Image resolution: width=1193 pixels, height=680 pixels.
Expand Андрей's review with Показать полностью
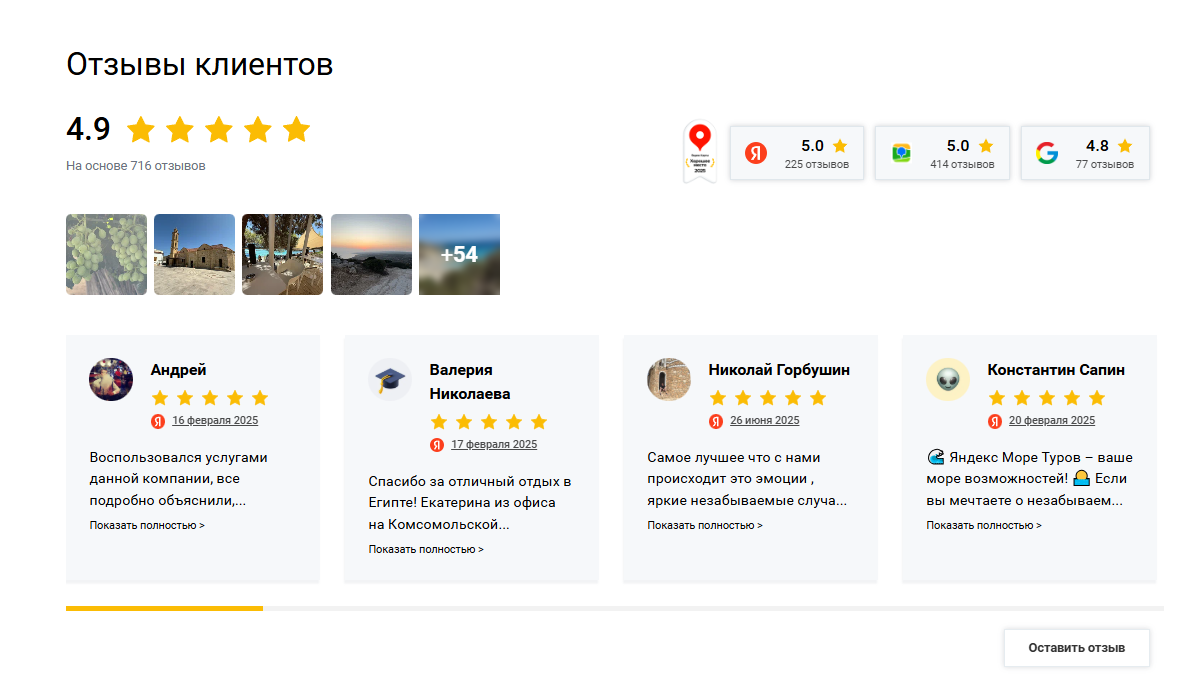coord(147,525)
